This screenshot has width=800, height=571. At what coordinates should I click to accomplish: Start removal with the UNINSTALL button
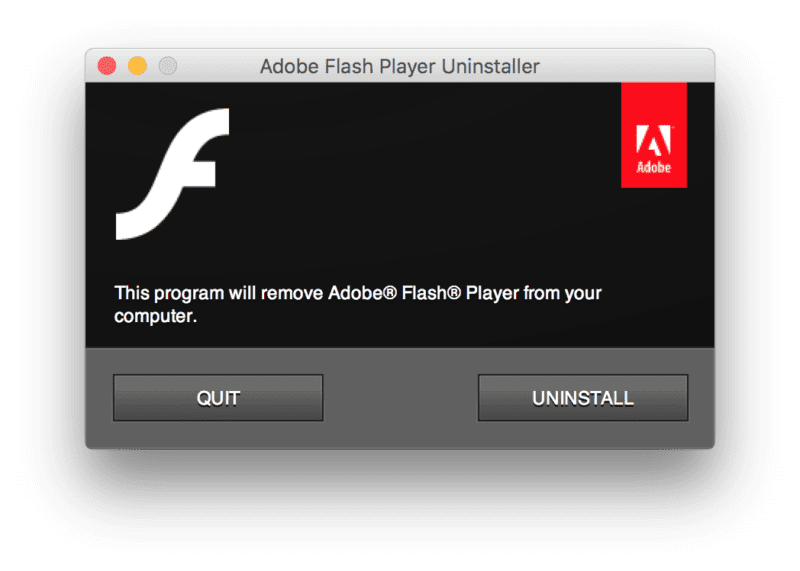coord(583,398)
